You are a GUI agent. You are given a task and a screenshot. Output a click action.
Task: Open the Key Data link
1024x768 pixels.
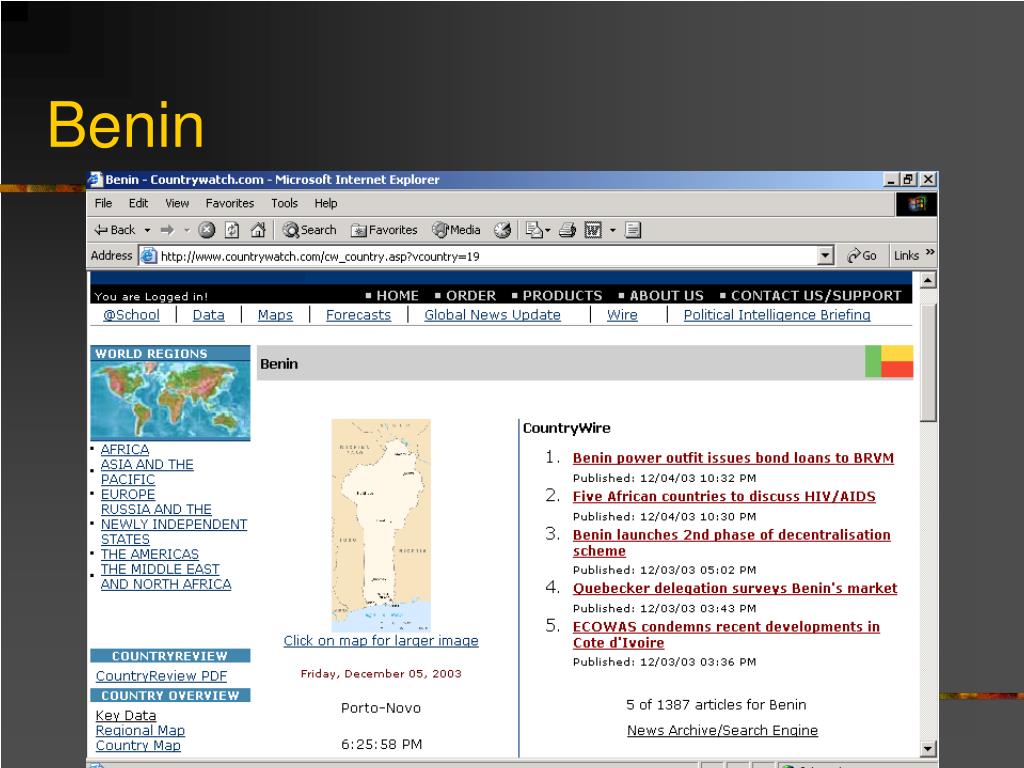pyautogui.click(x=126, y=715)
